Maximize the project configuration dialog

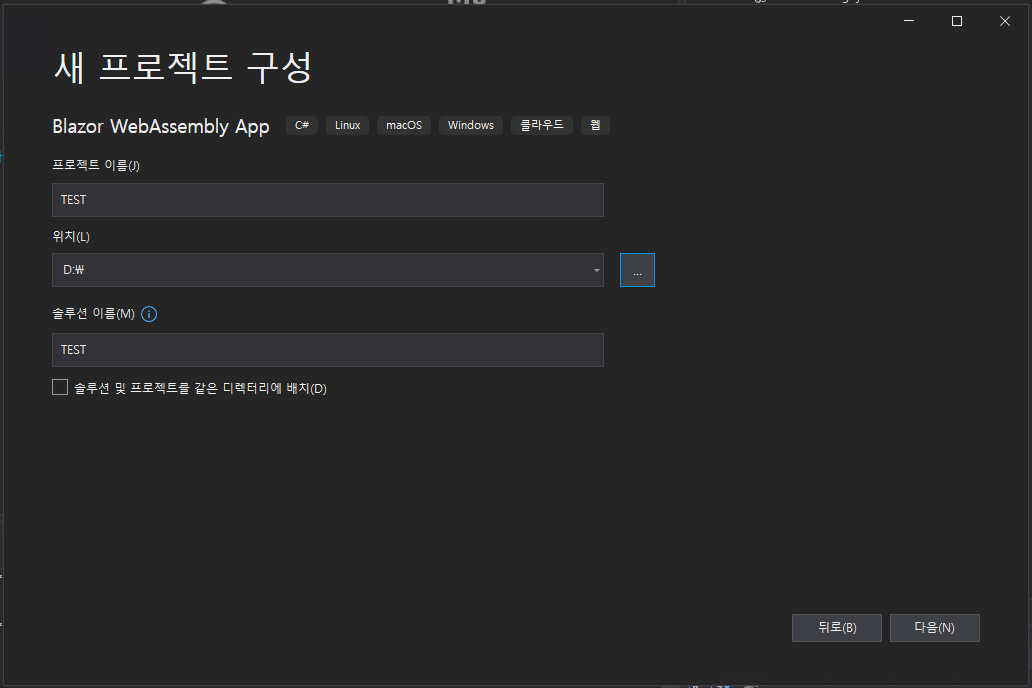click(957, 21)
